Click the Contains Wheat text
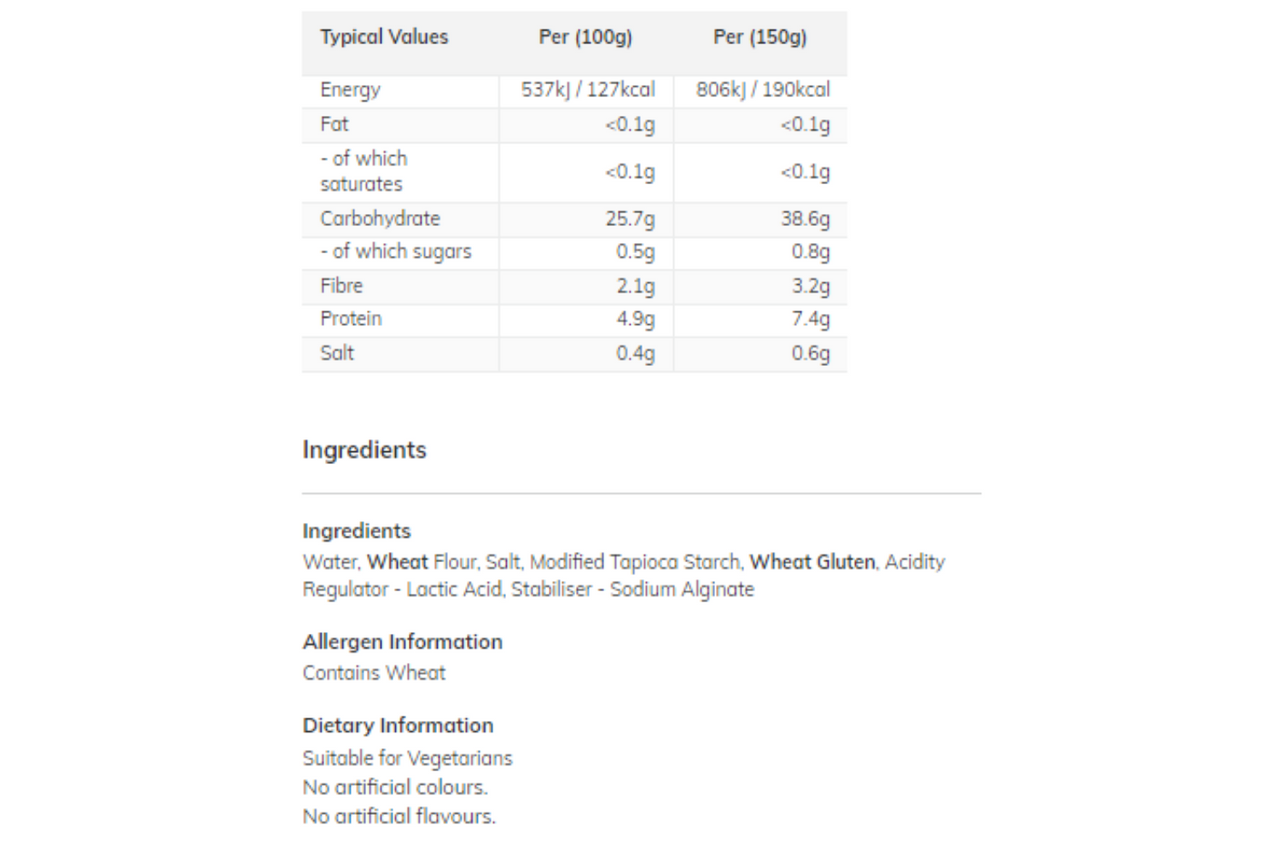The width and height of the screenshot is (1280, 853). click(x=374, y=673)
